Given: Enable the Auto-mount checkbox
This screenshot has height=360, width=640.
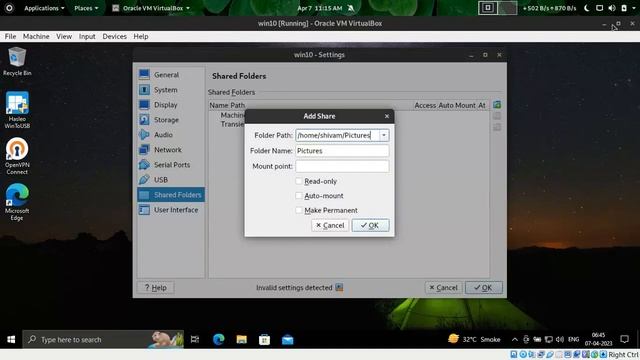Looking at the screenshot, I should click(x=299, y=196).
